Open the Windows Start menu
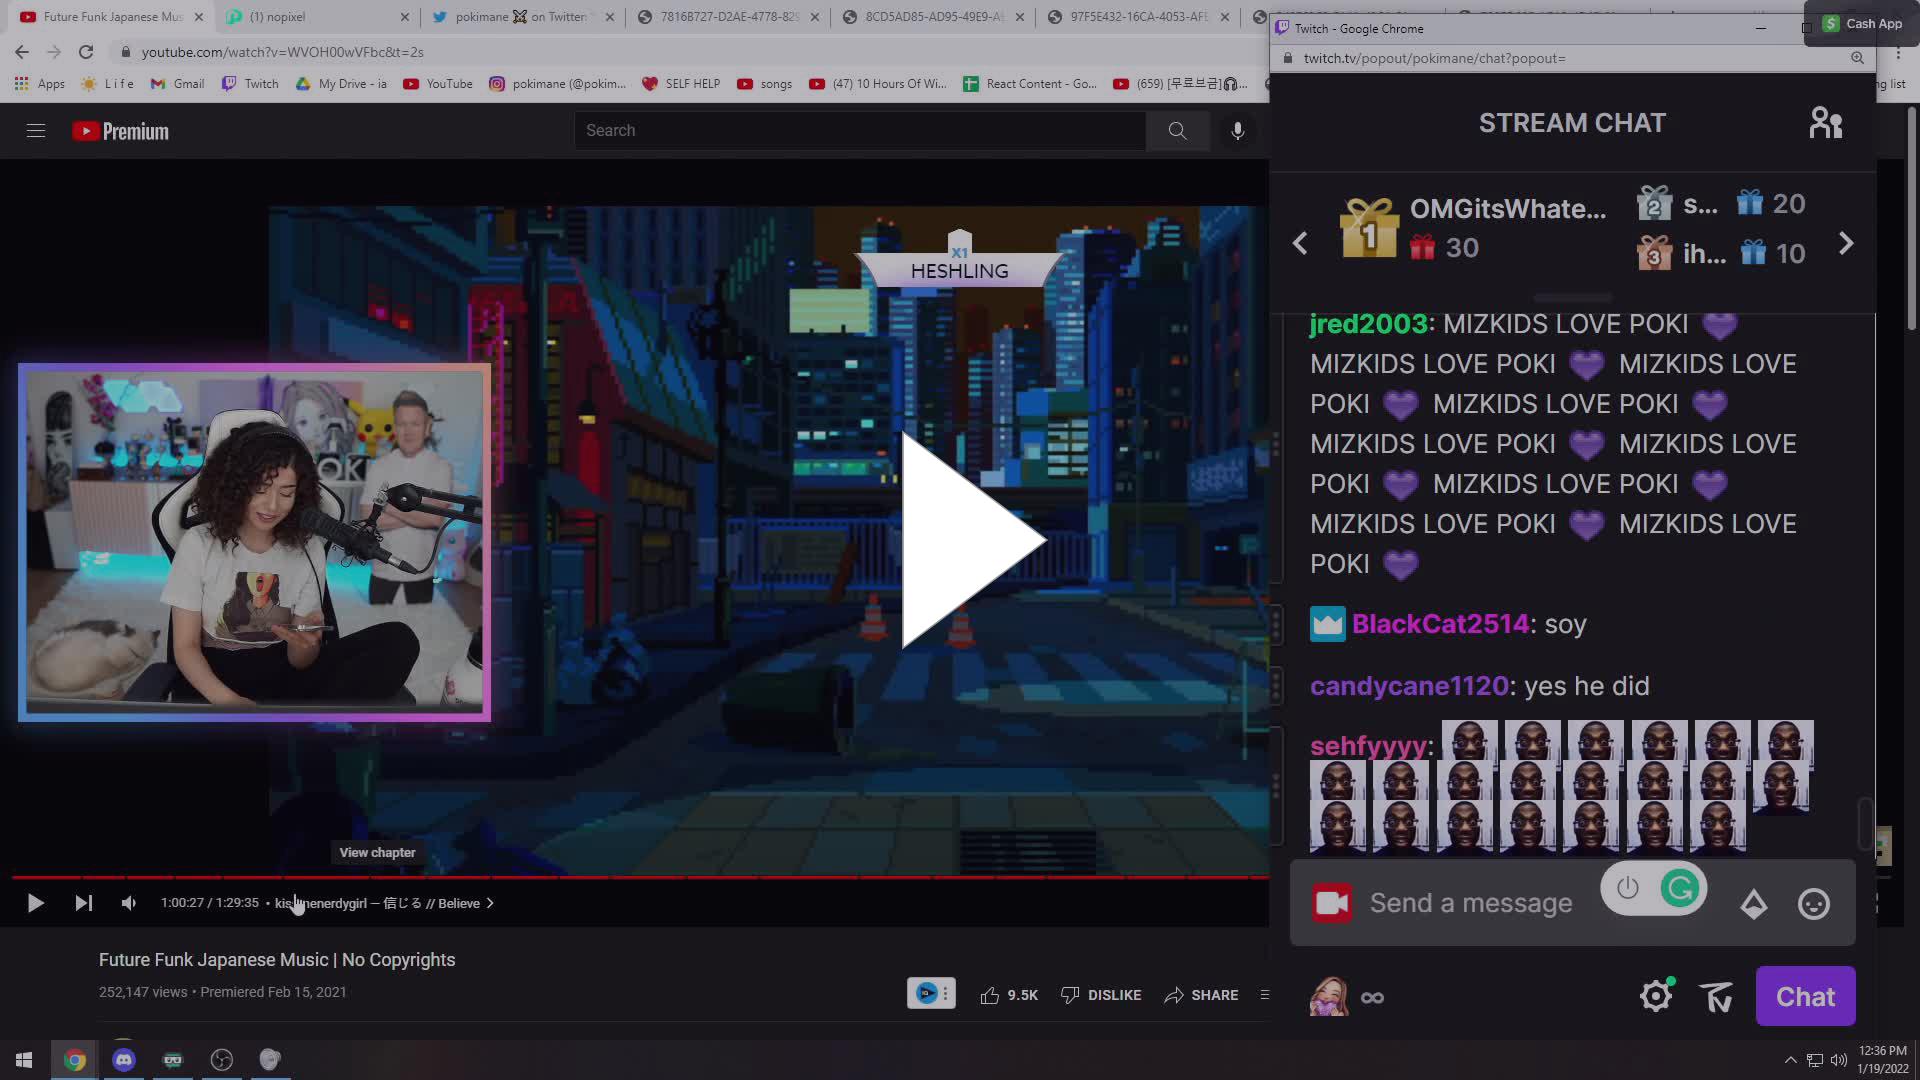This screenshot has width=1920, height=1080. click(24, 1060)
